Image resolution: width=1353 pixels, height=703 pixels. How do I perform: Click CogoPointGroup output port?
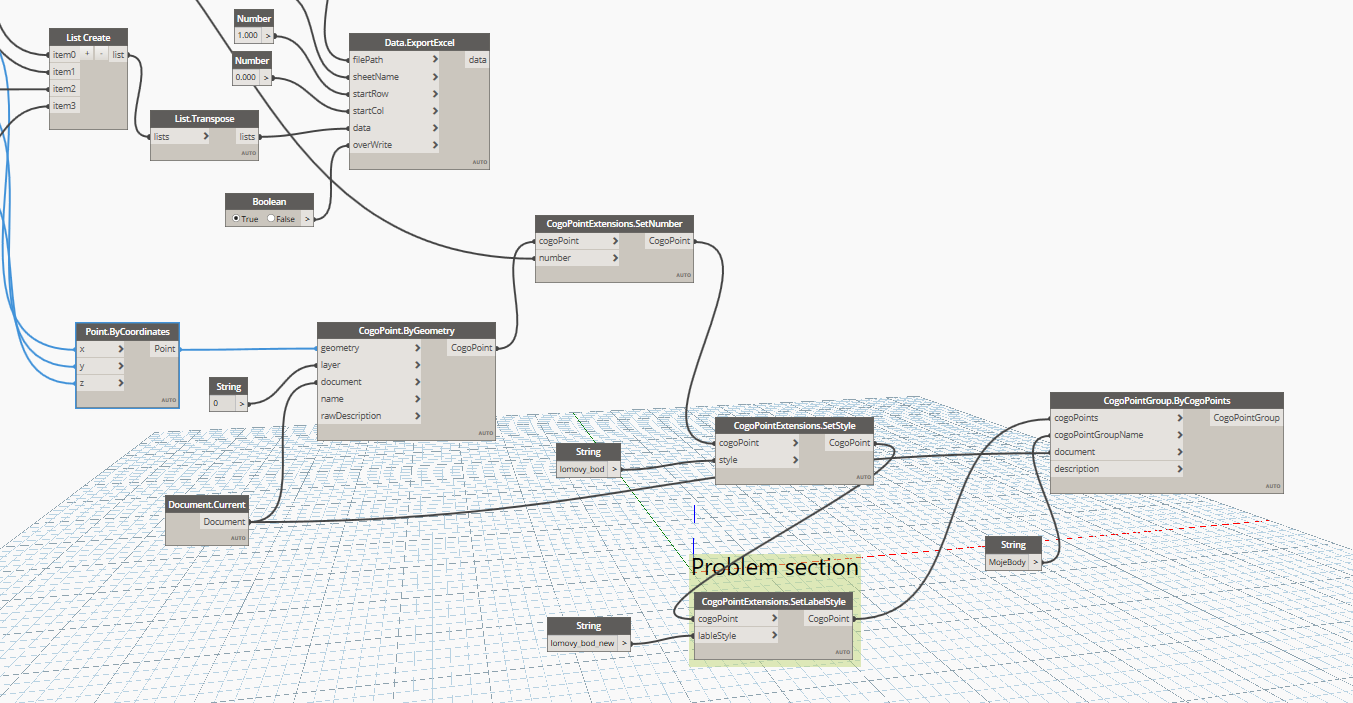pyautogui.click(x=1246, y=418)
